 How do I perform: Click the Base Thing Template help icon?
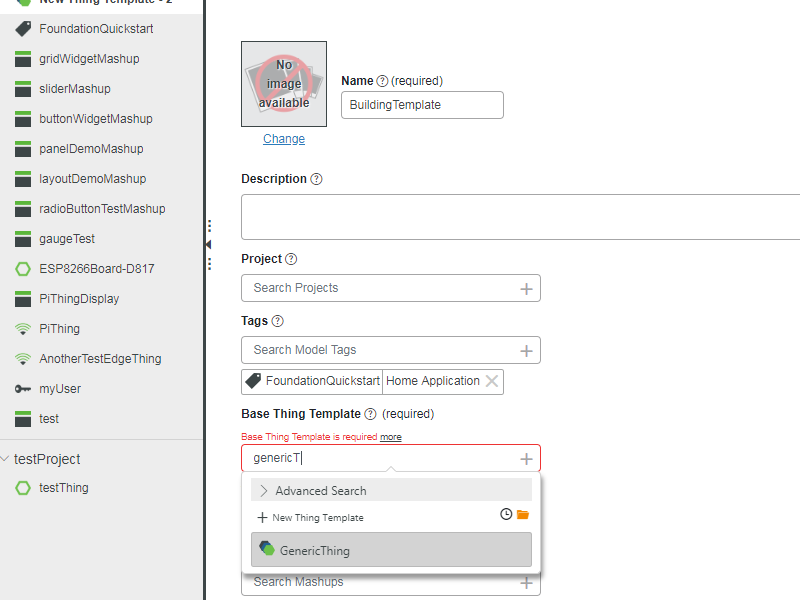coord(370,413)
